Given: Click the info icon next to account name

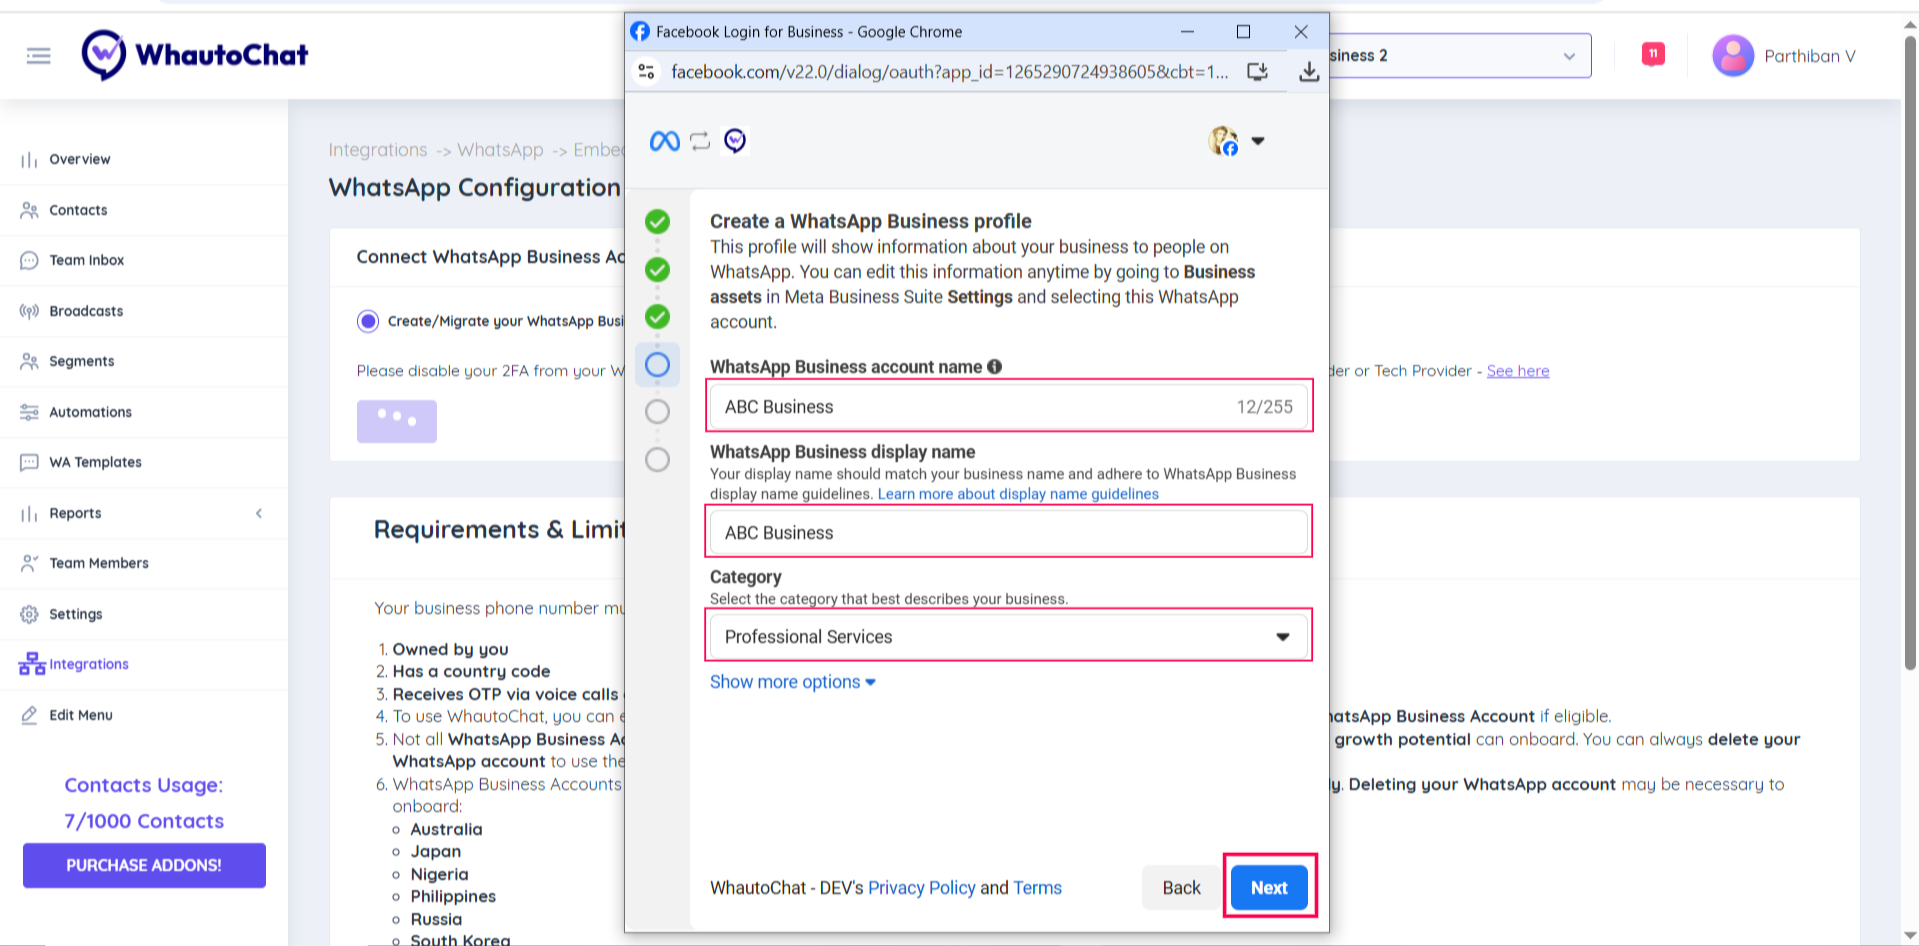Looking at the screenshot, I should click(x=994, y=367).
